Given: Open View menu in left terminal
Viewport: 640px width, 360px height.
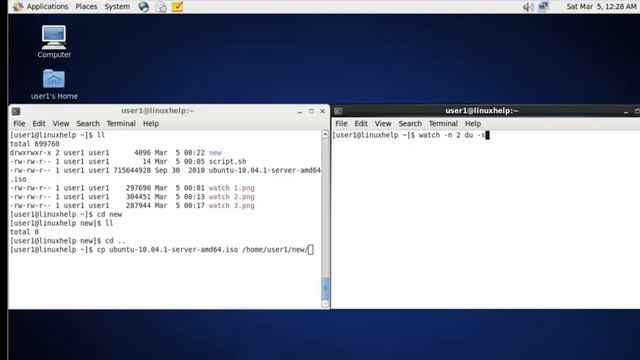Looking at the screenshot, I should (60, 124).
